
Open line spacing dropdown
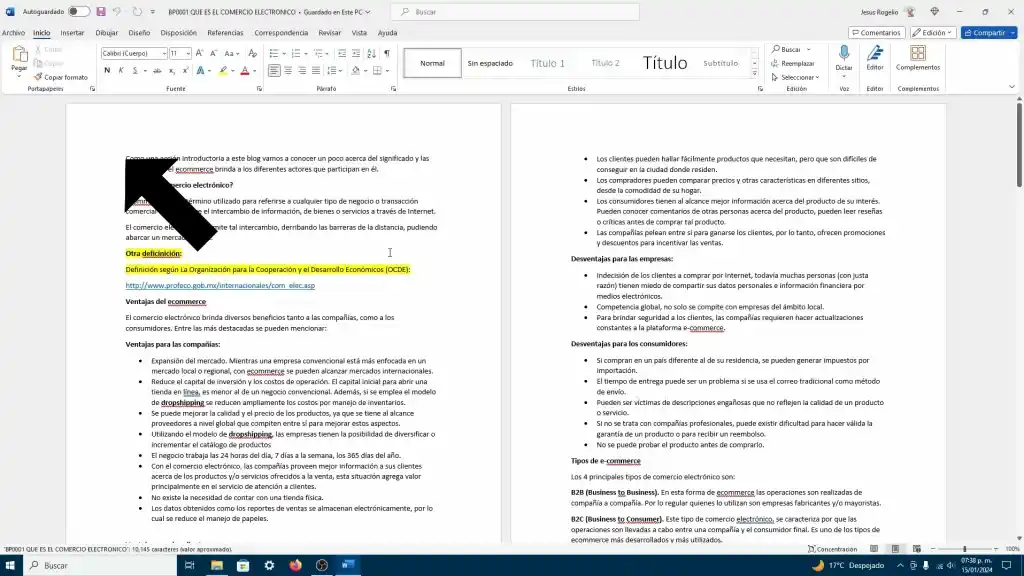(x=334, y=71)
